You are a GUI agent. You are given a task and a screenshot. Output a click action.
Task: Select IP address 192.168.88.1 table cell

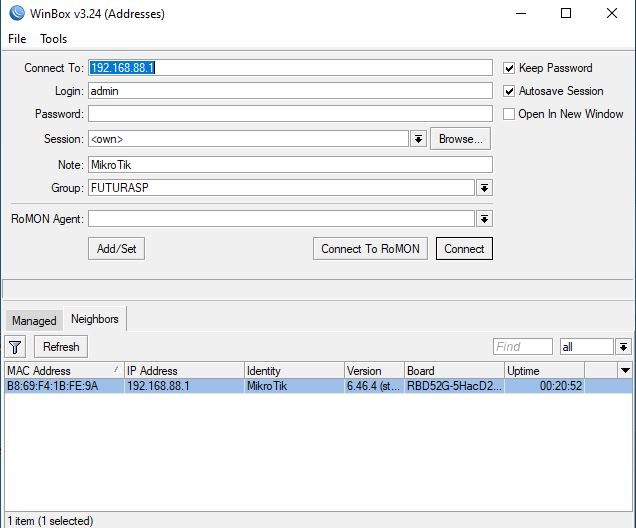(x=184, y=386)
